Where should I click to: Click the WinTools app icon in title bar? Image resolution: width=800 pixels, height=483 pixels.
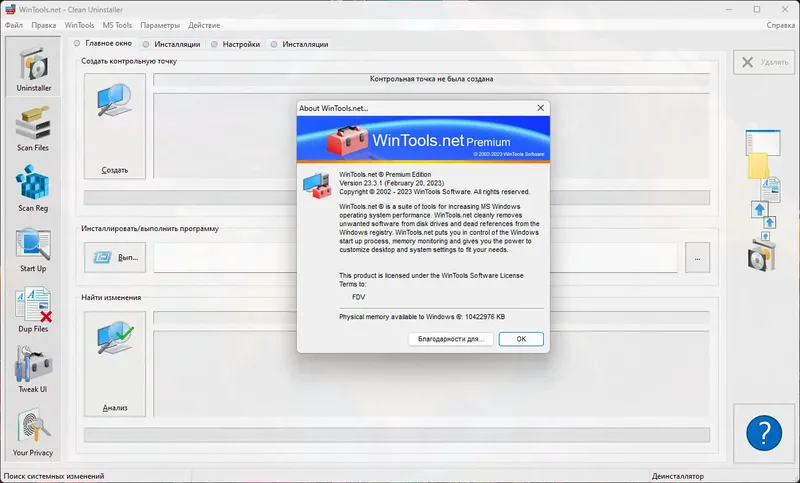(10, 9)
